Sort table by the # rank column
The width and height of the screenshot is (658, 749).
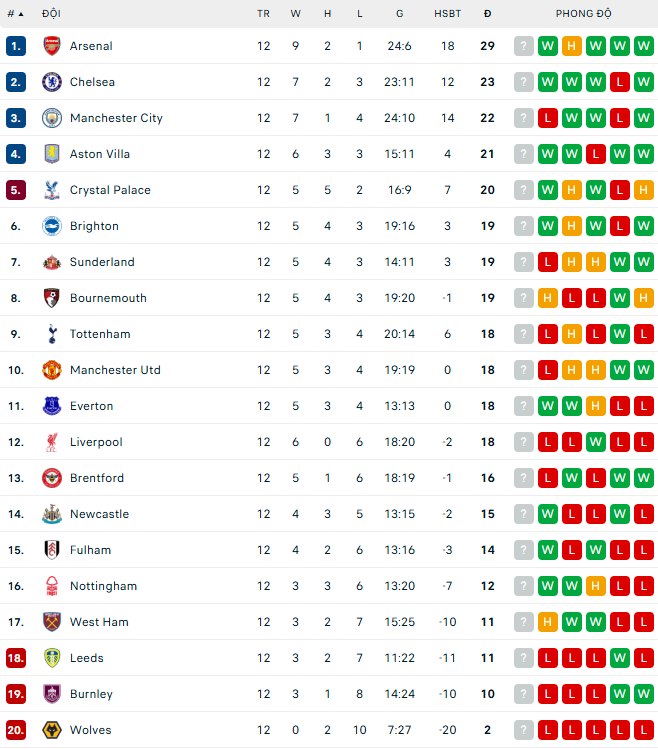pyautogui.click(x=14, y=14)
